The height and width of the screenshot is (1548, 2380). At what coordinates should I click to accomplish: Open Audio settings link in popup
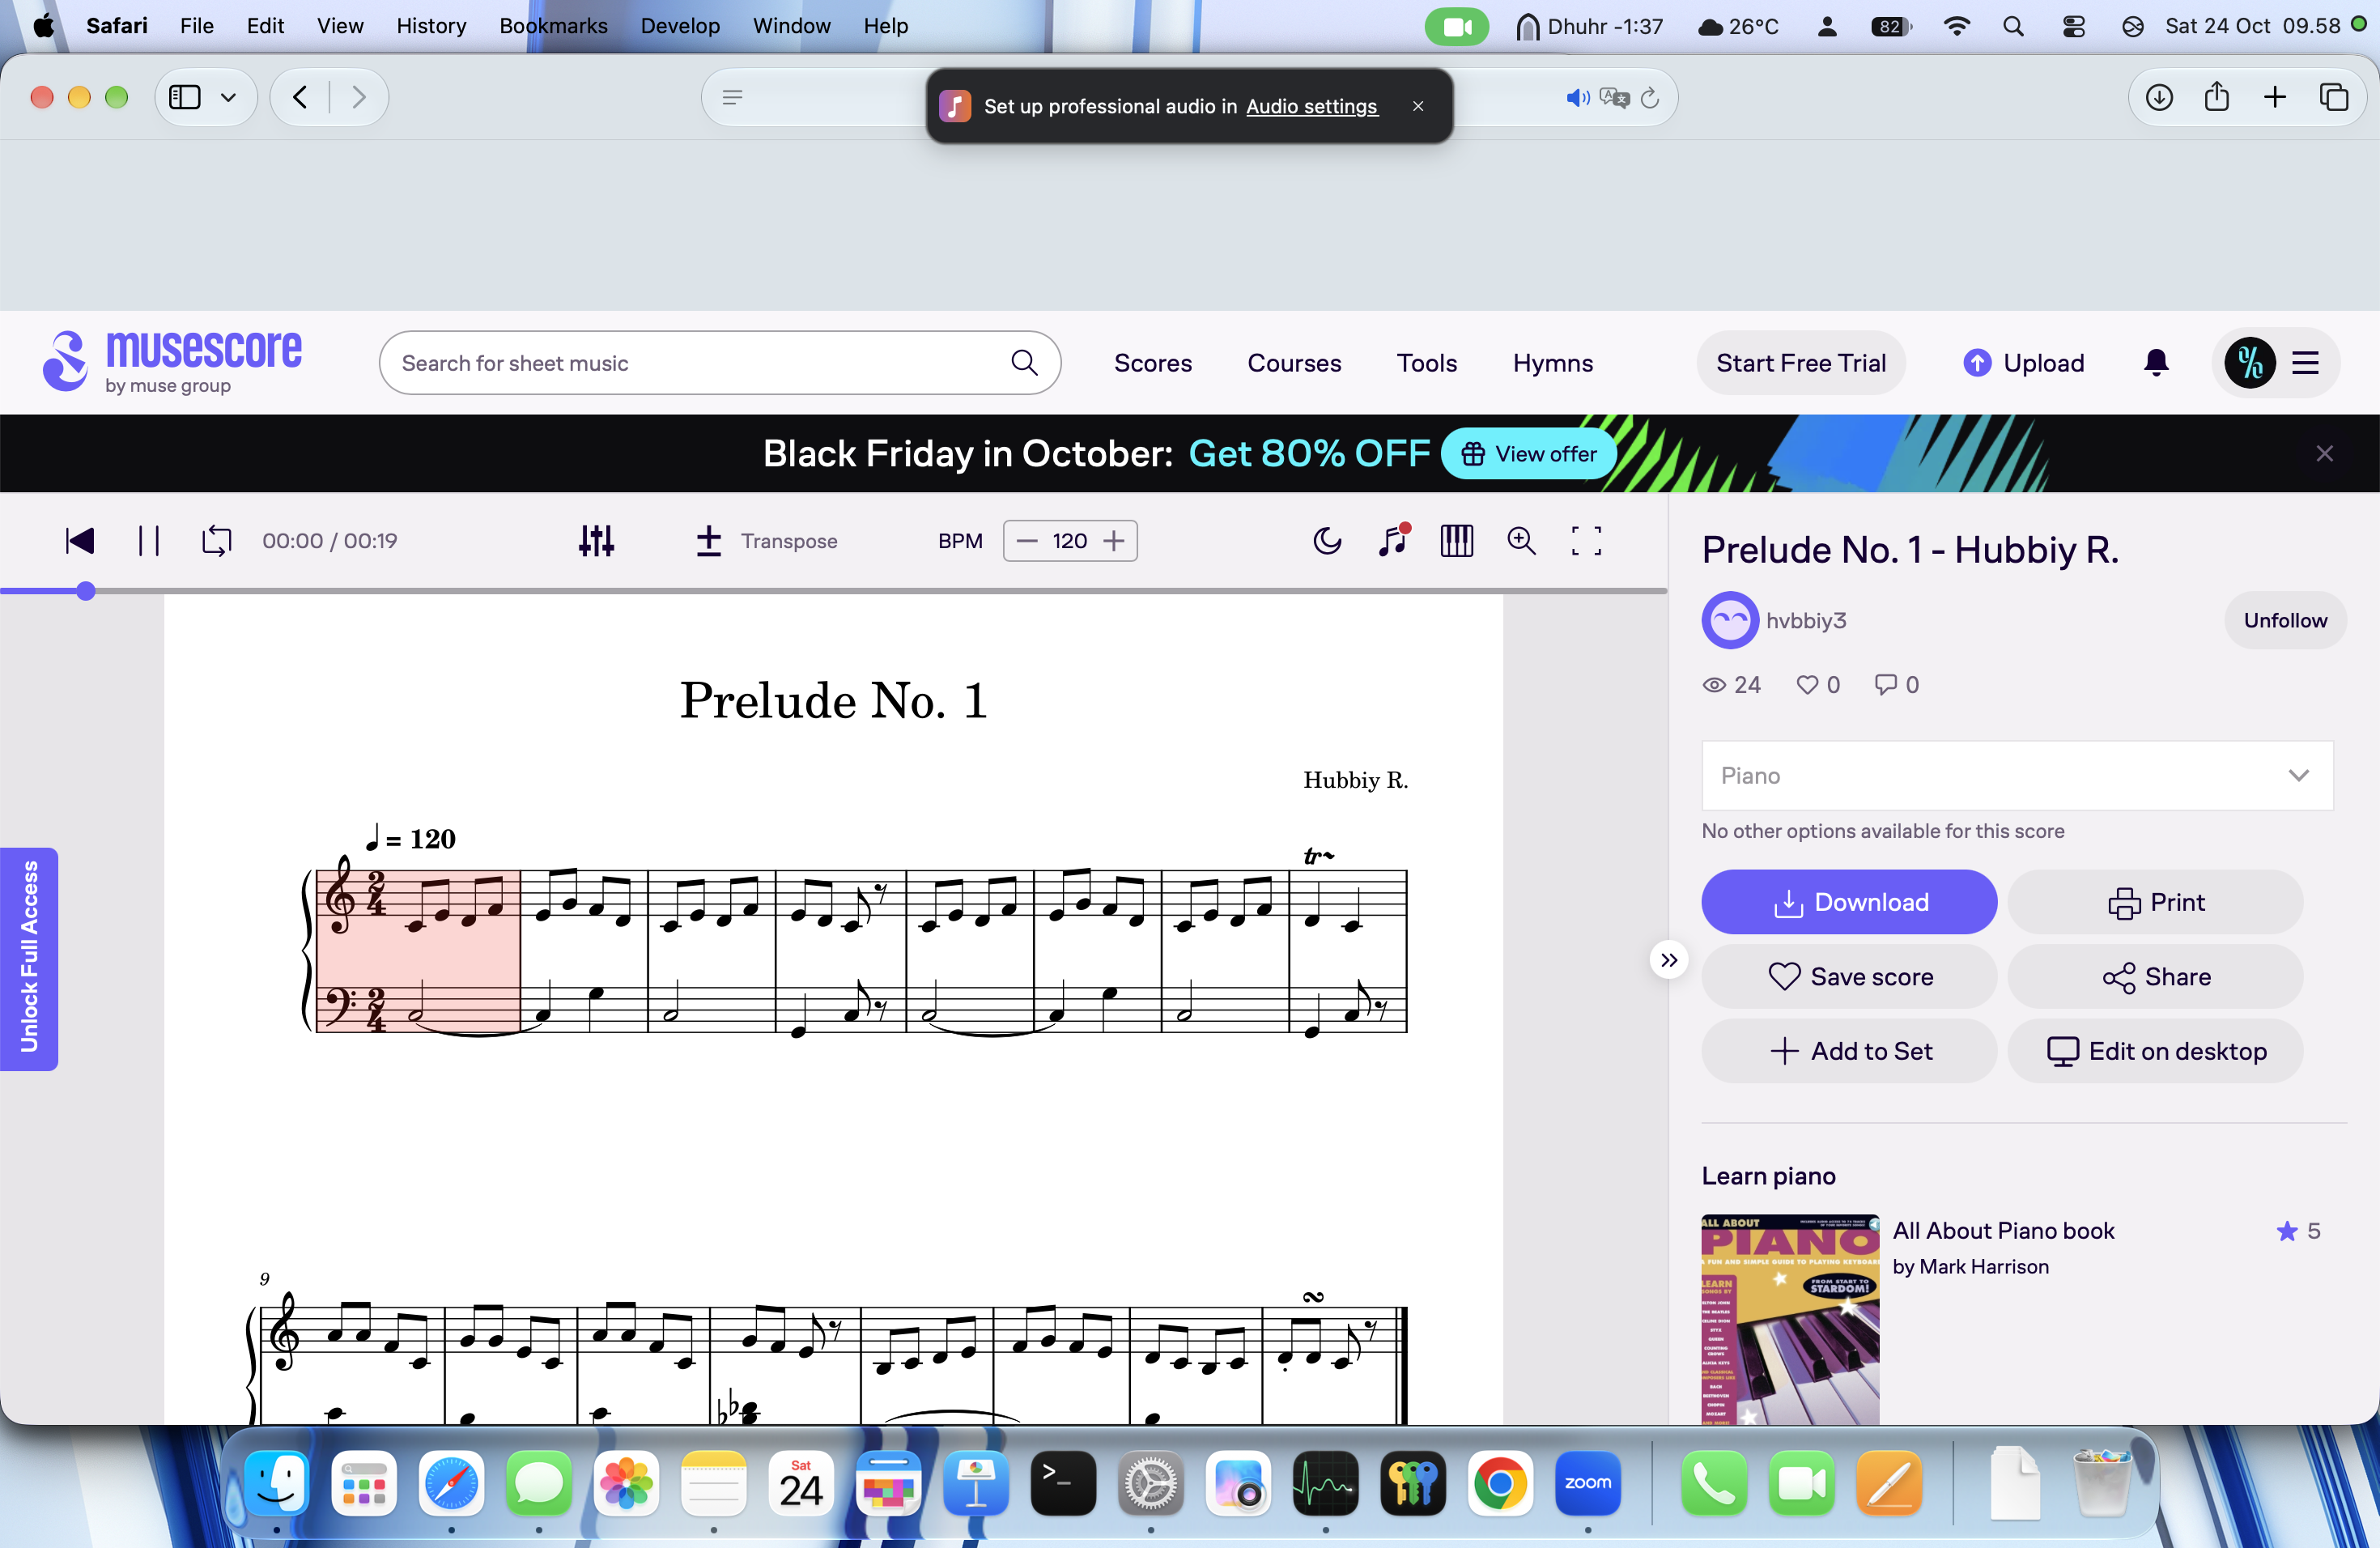click(1311, 106)
